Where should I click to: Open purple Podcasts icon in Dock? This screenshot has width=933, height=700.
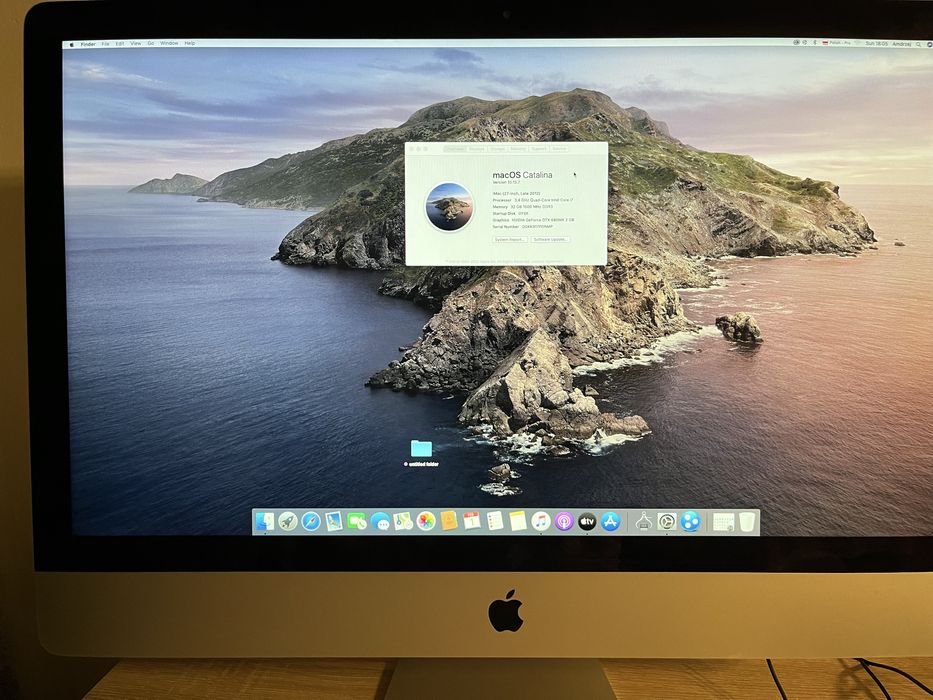[563, 522]
